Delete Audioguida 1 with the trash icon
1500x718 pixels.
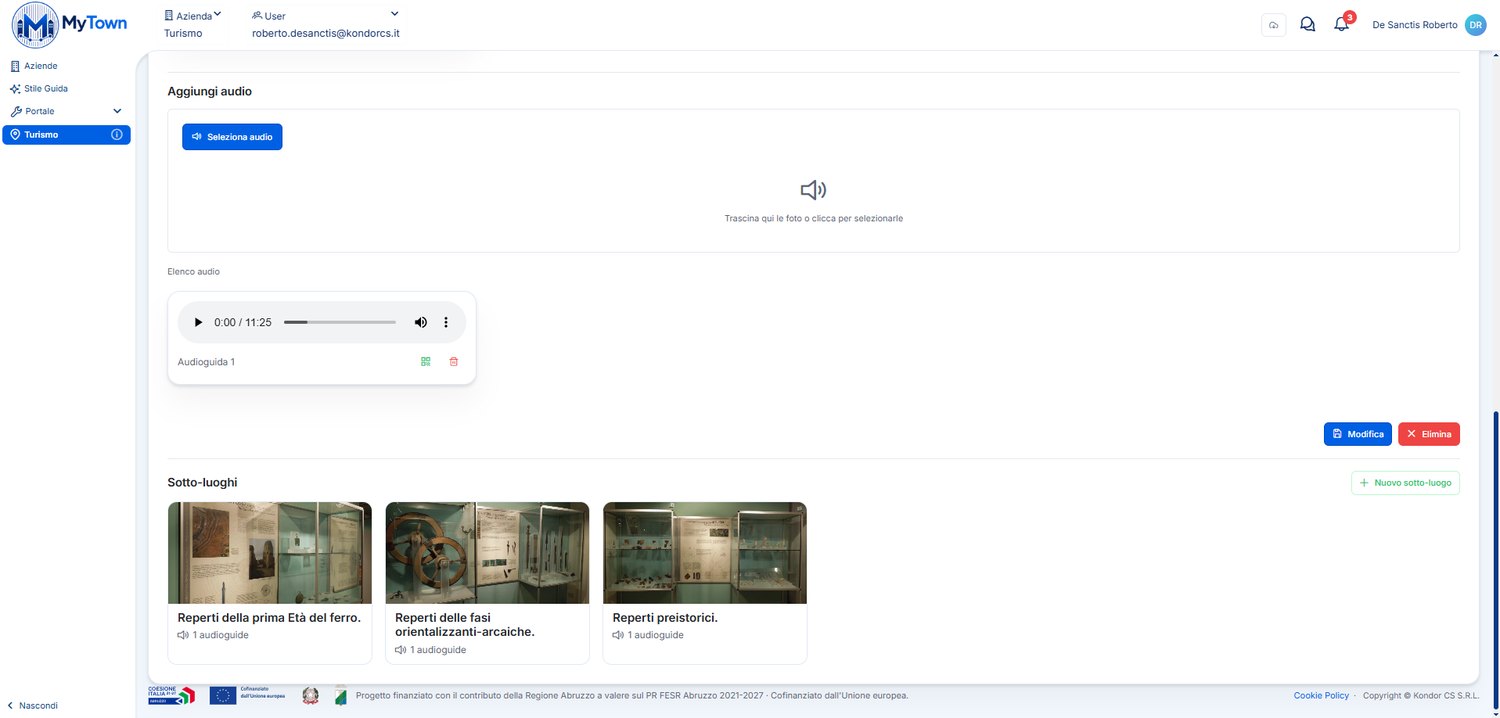454,362
